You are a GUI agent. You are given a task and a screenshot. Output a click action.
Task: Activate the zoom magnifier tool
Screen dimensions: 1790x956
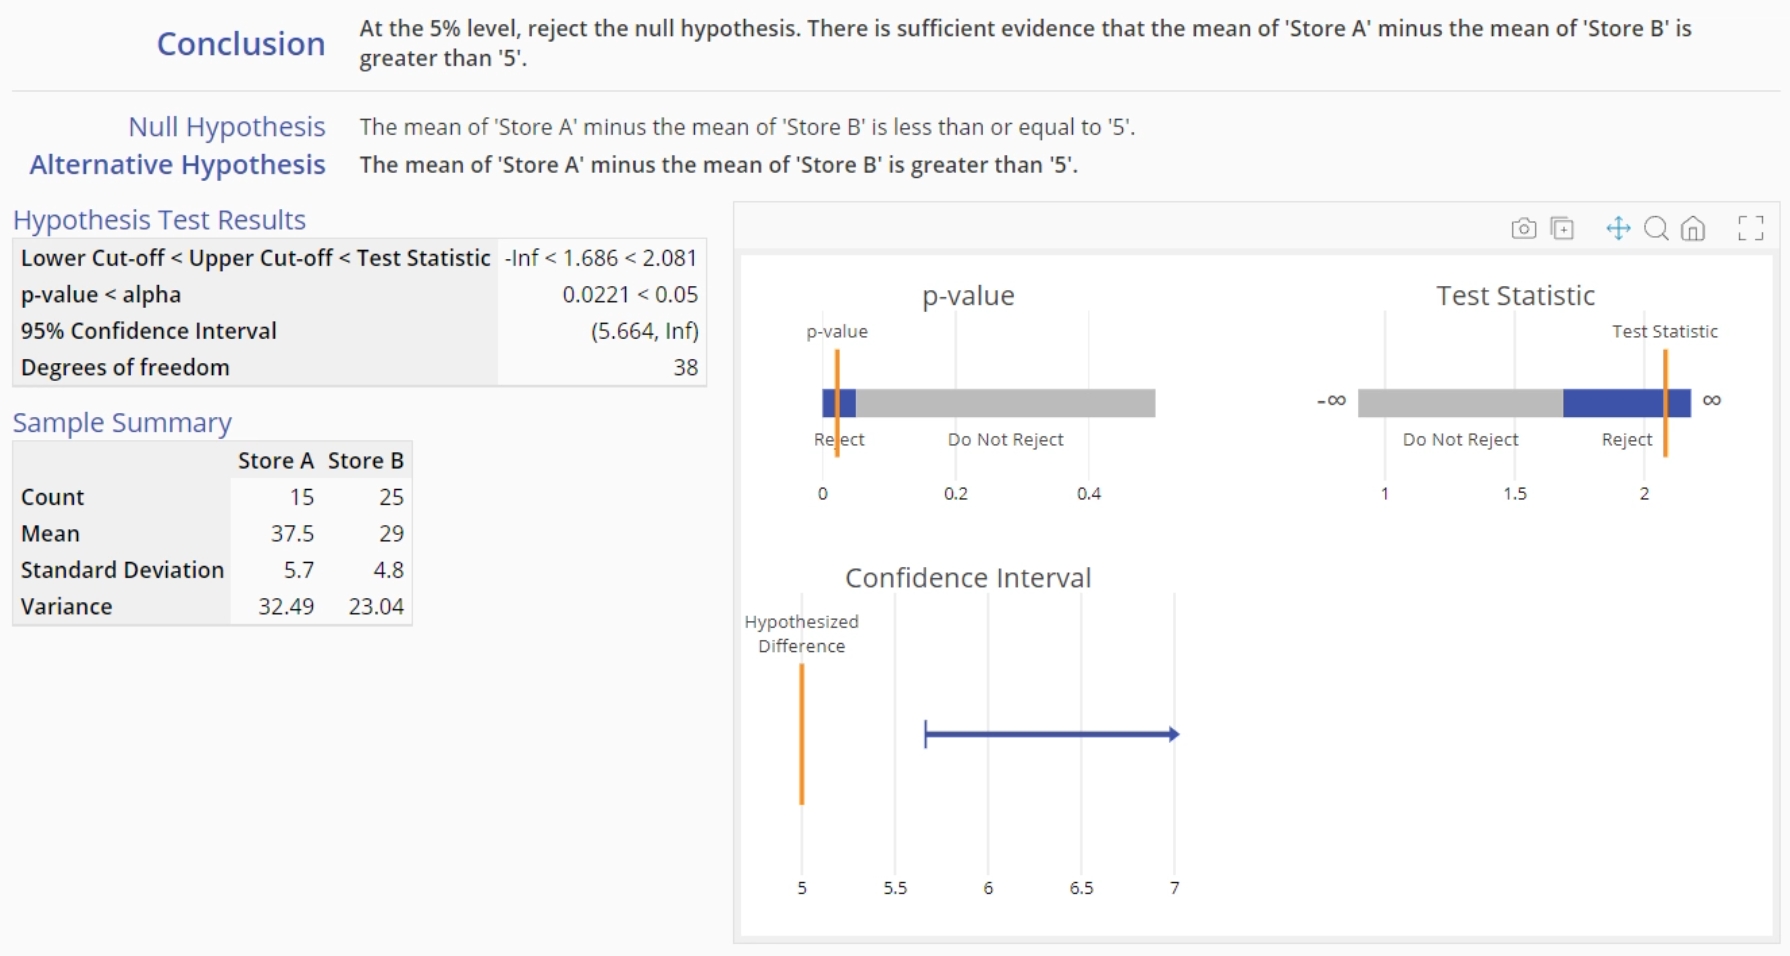(x=1656, y=229)
